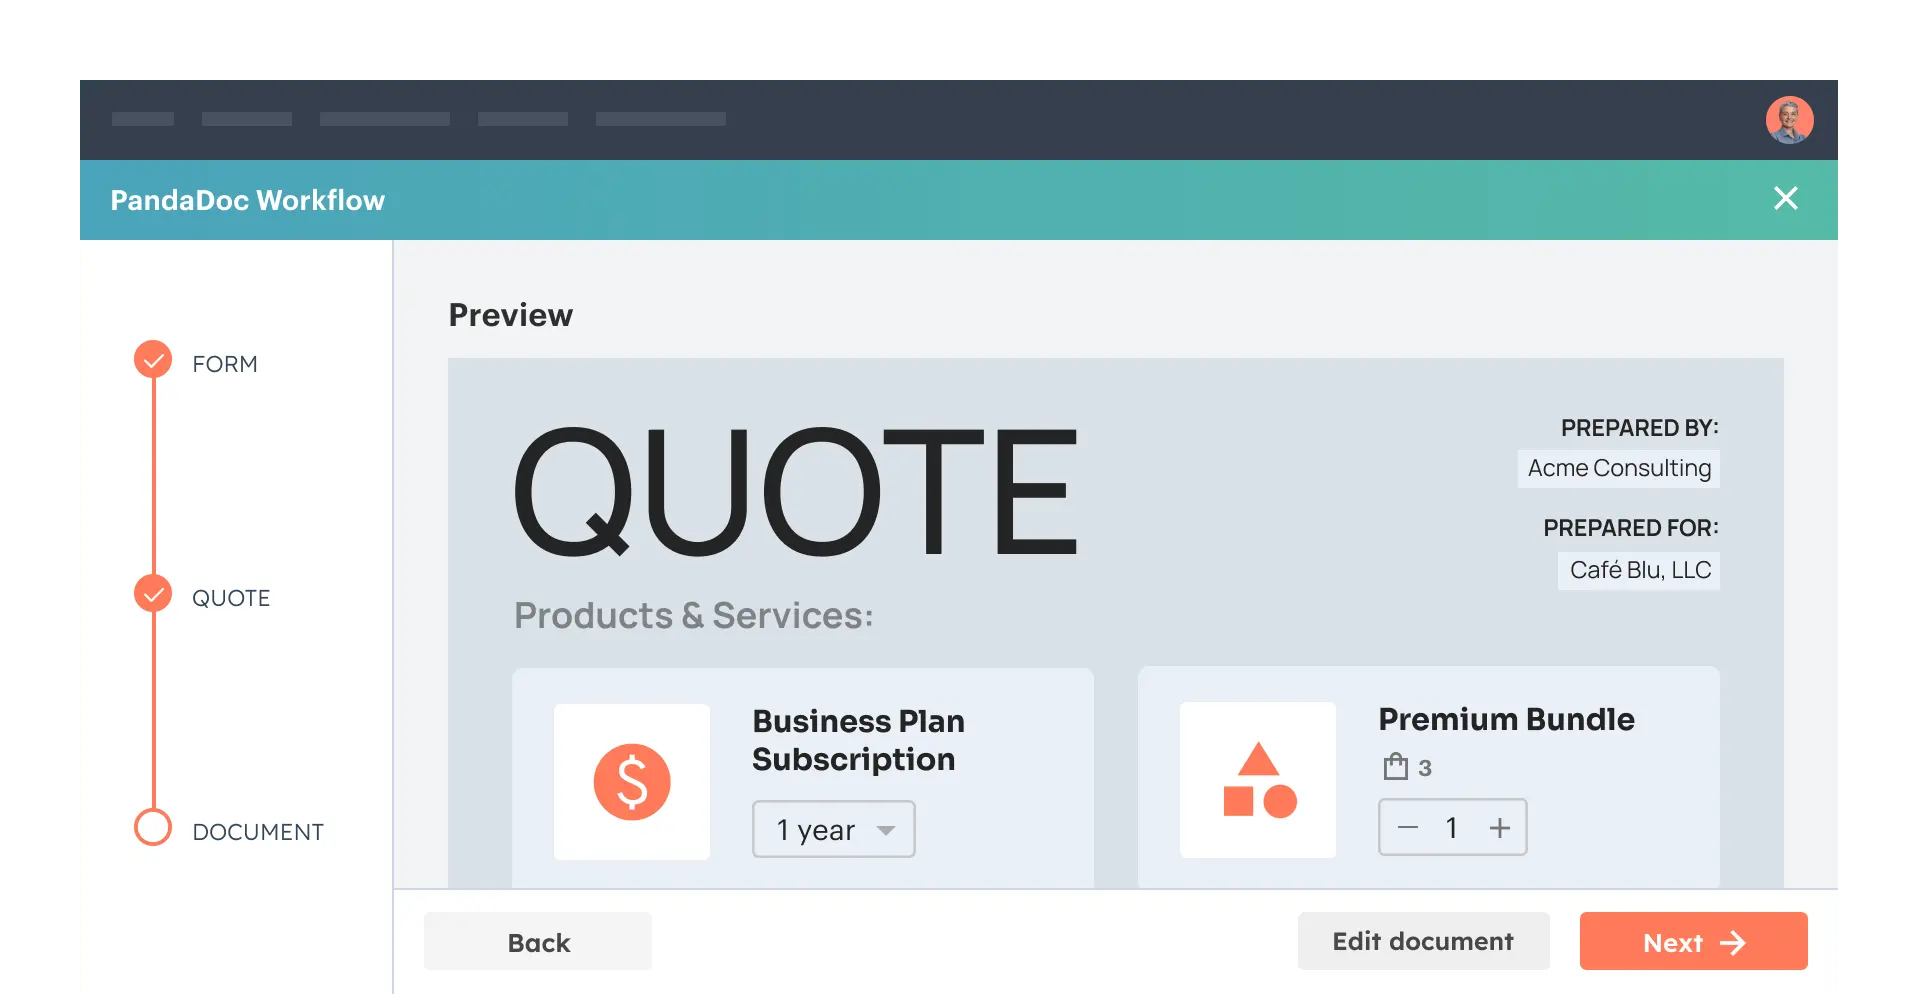This screenshot has width=1918, height=994.
Task: Click the shopping bag items icon
Action: pos(1396,767)
